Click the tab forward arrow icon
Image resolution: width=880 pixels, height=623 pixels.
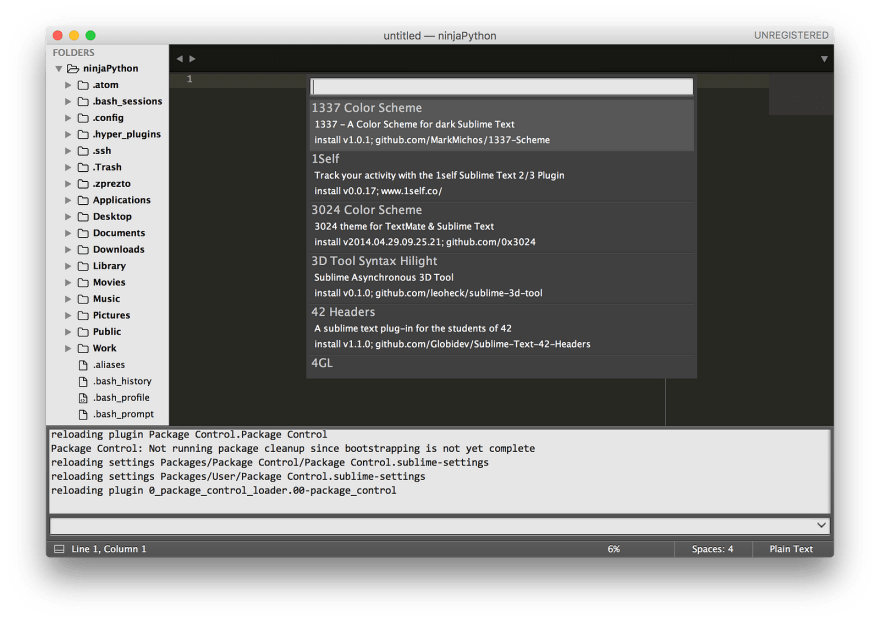pos(192,58)
